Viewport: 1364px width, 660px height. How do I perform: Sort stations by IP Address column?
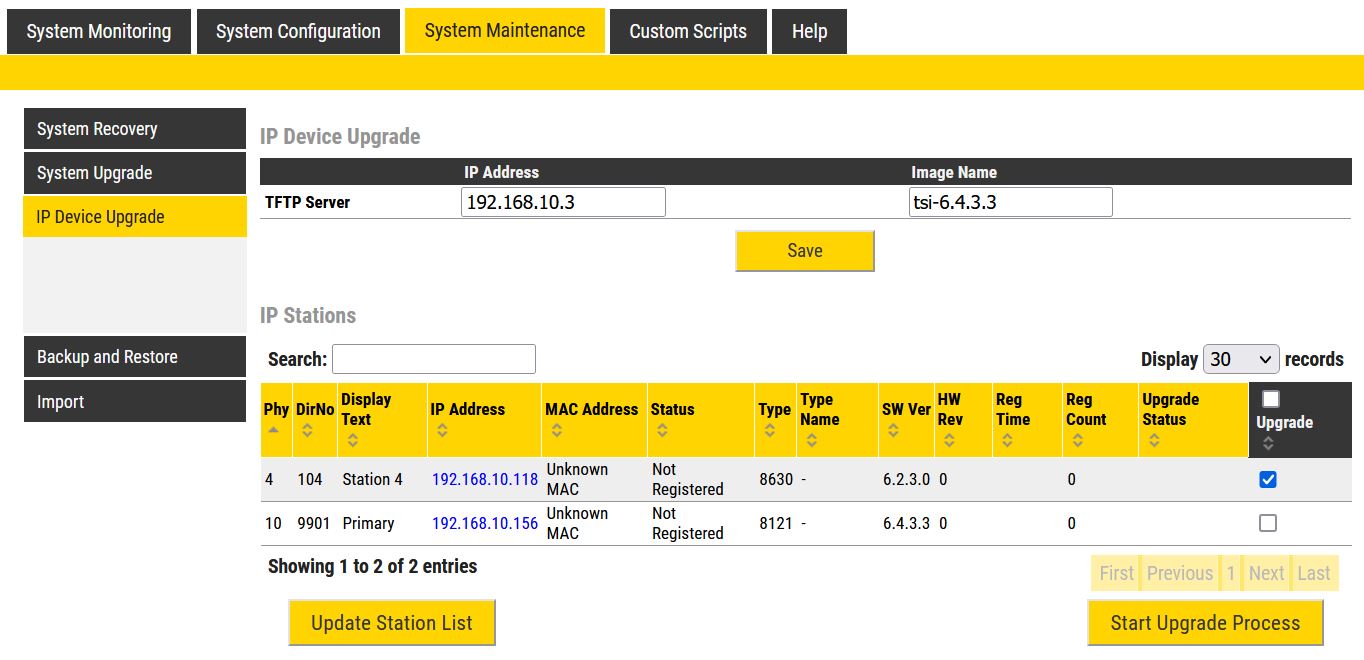tap(442, 431)
